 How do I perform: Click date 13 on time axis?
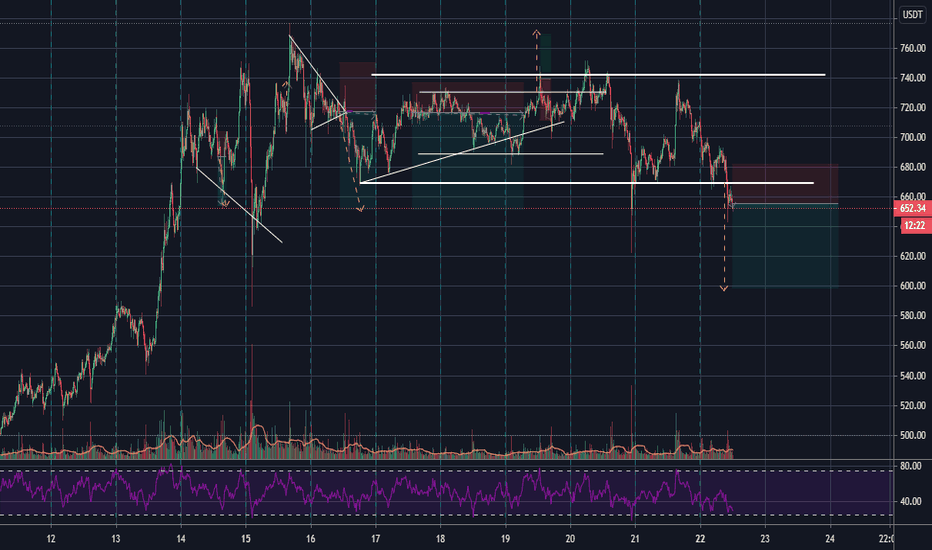click(x=116, y=539)
